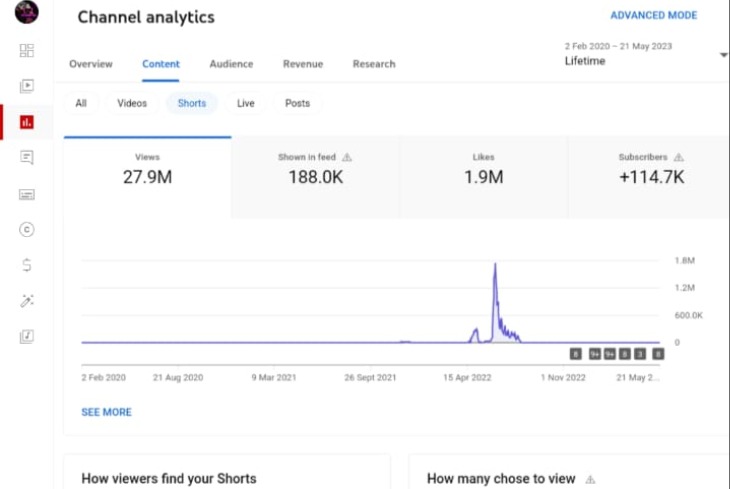
Task: Select the Content tab
Action: (161, 64)
